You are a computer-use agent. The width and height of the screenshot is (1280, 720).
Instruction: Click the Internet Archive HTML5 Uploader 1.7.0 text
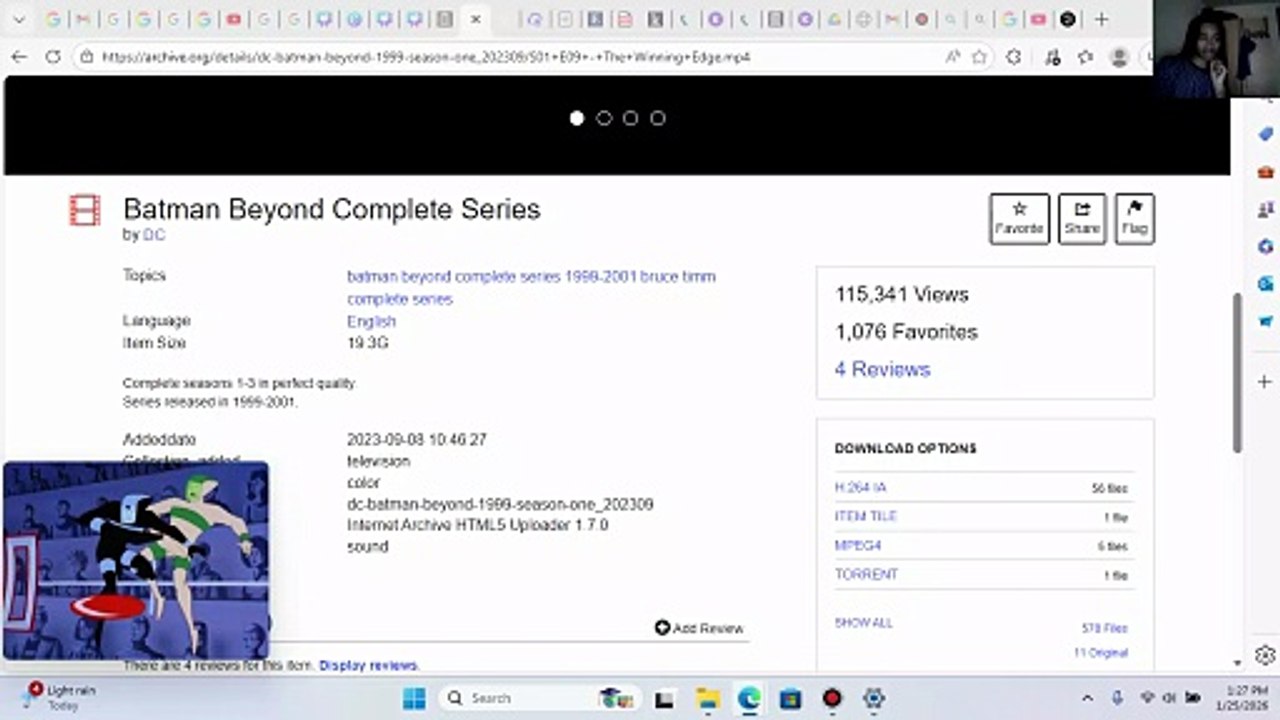click(477, 525)
